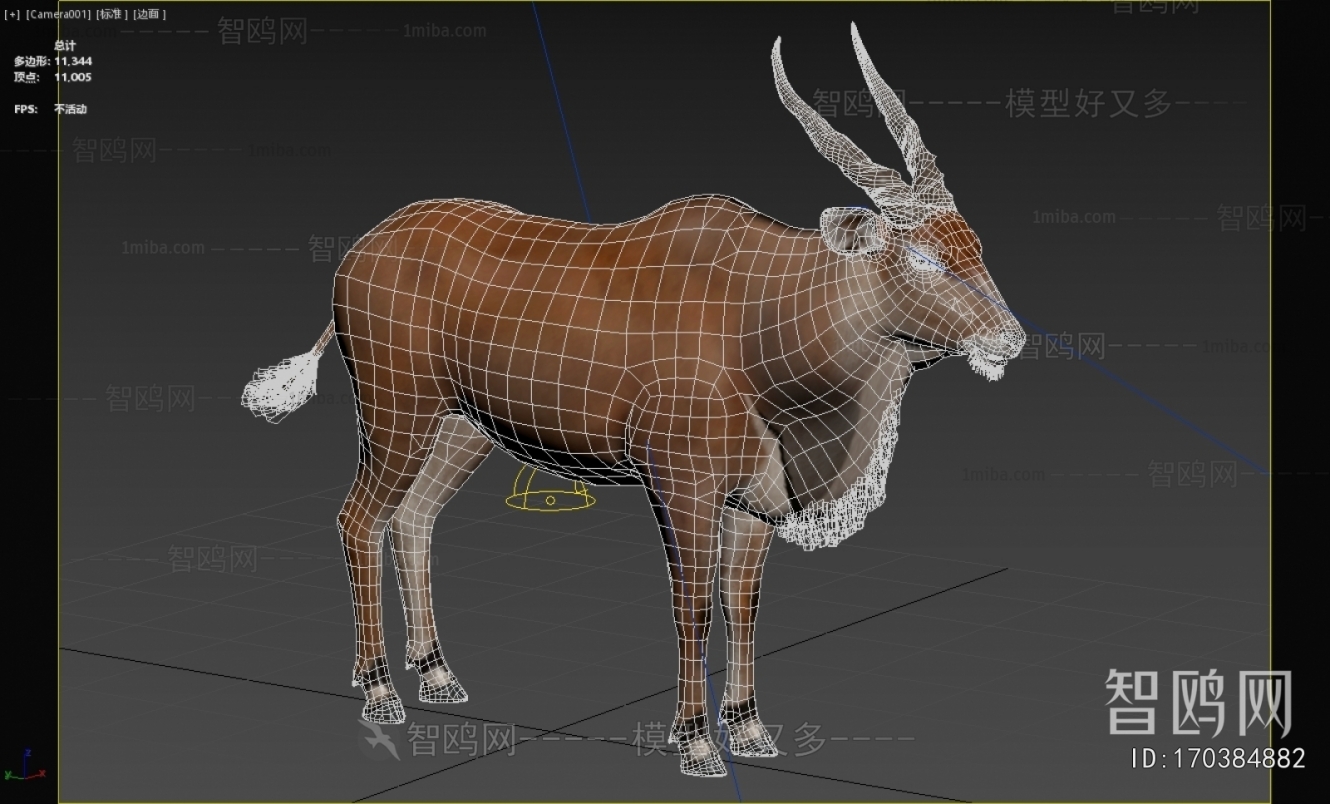Open the [标准] shading style dropdown
The width and height of the screenshot is (1330, 804).
pyautogui.click(x=110, y=14)
